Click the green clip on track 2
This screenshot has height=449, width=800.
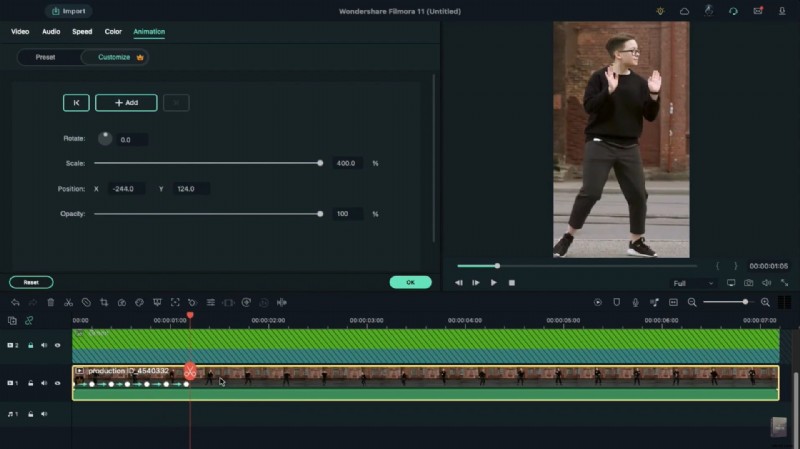click(426, 345)
